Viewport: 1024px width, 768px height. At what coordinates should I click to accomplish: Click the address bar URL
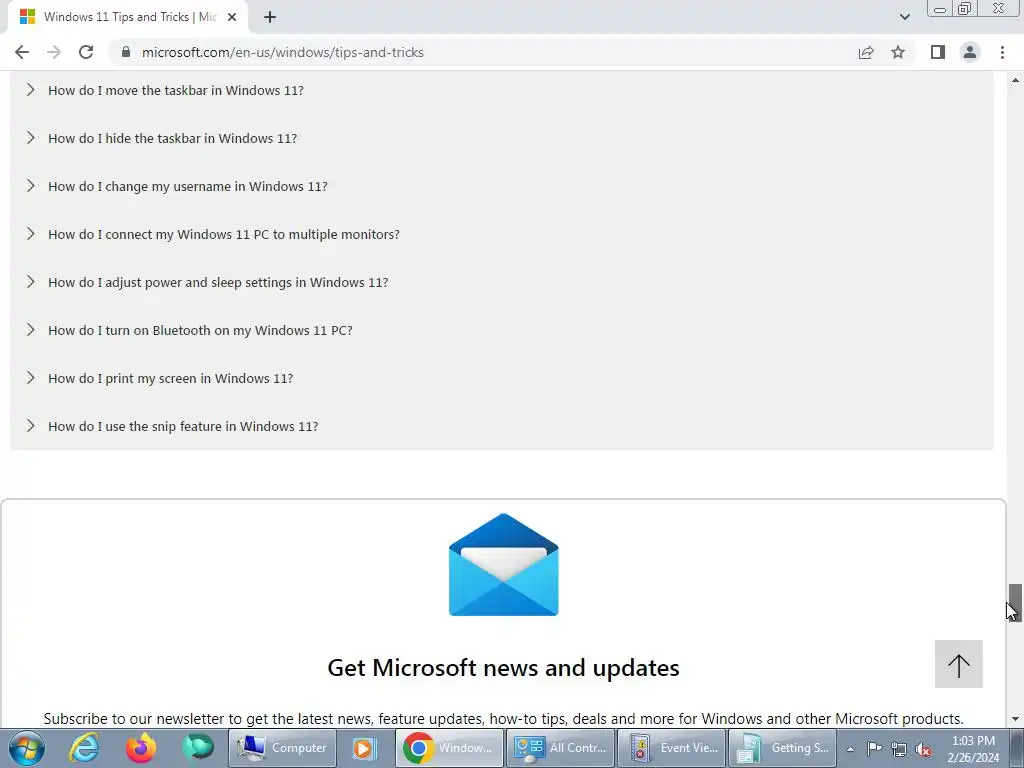click(x=283, y=52)
